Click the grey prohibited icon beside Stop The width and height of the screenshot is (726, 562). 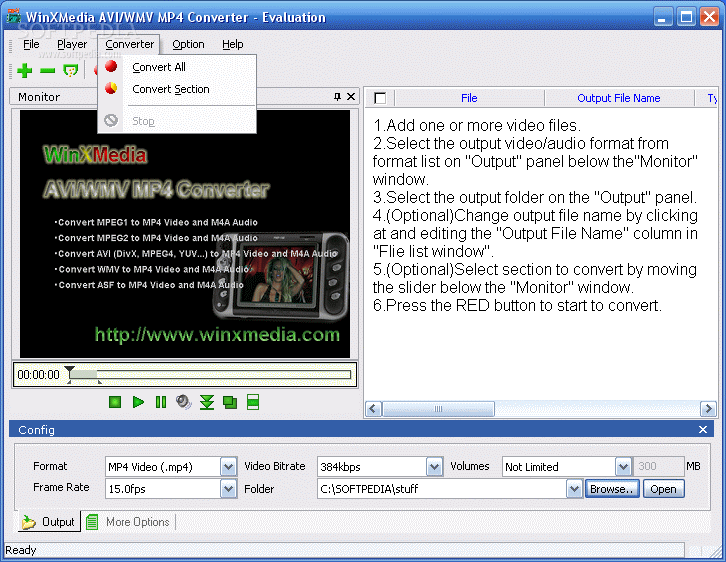click(x=111, y=120)
